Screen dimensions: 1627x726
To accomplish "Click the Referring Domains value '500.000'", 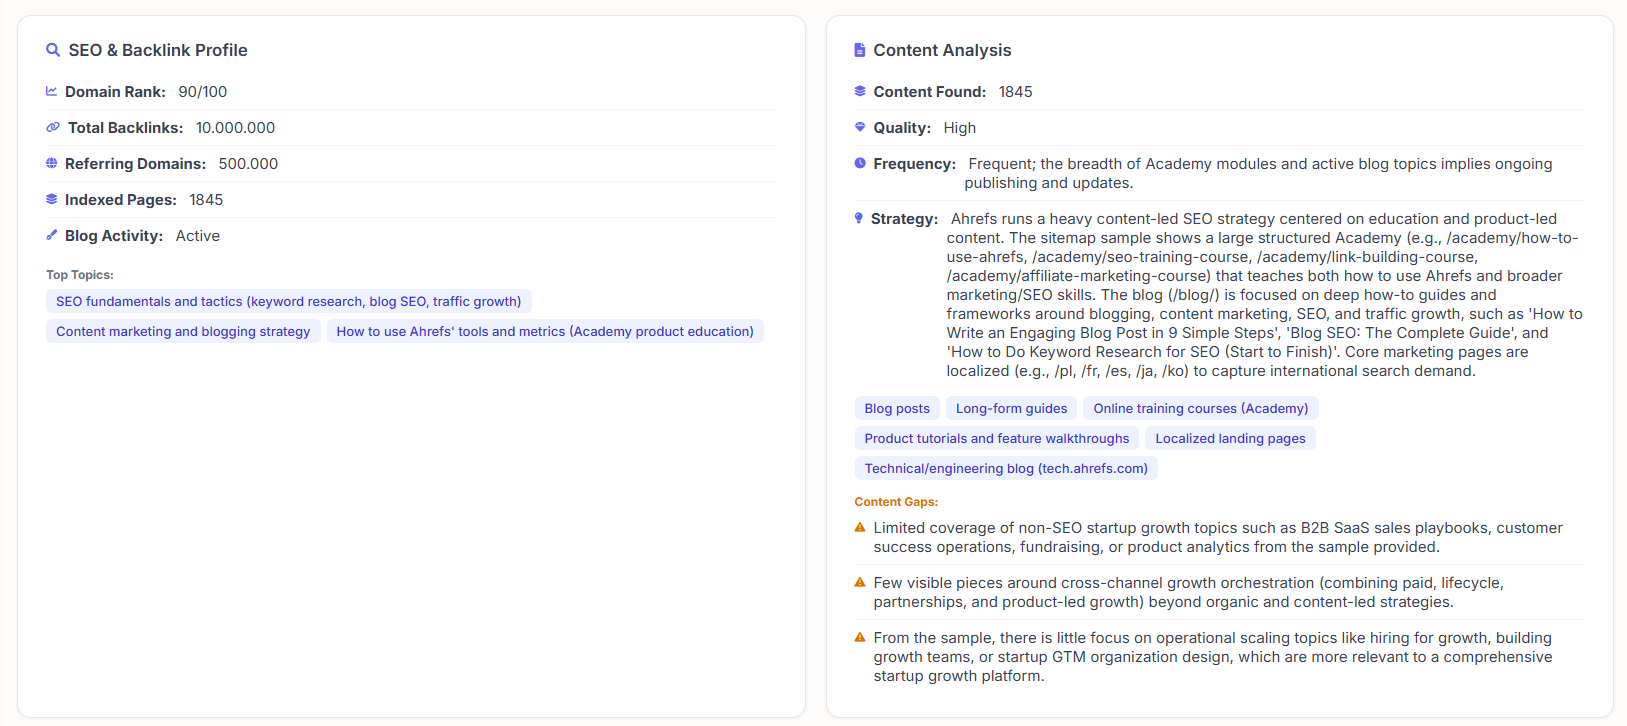I will (x=248, y=163).
